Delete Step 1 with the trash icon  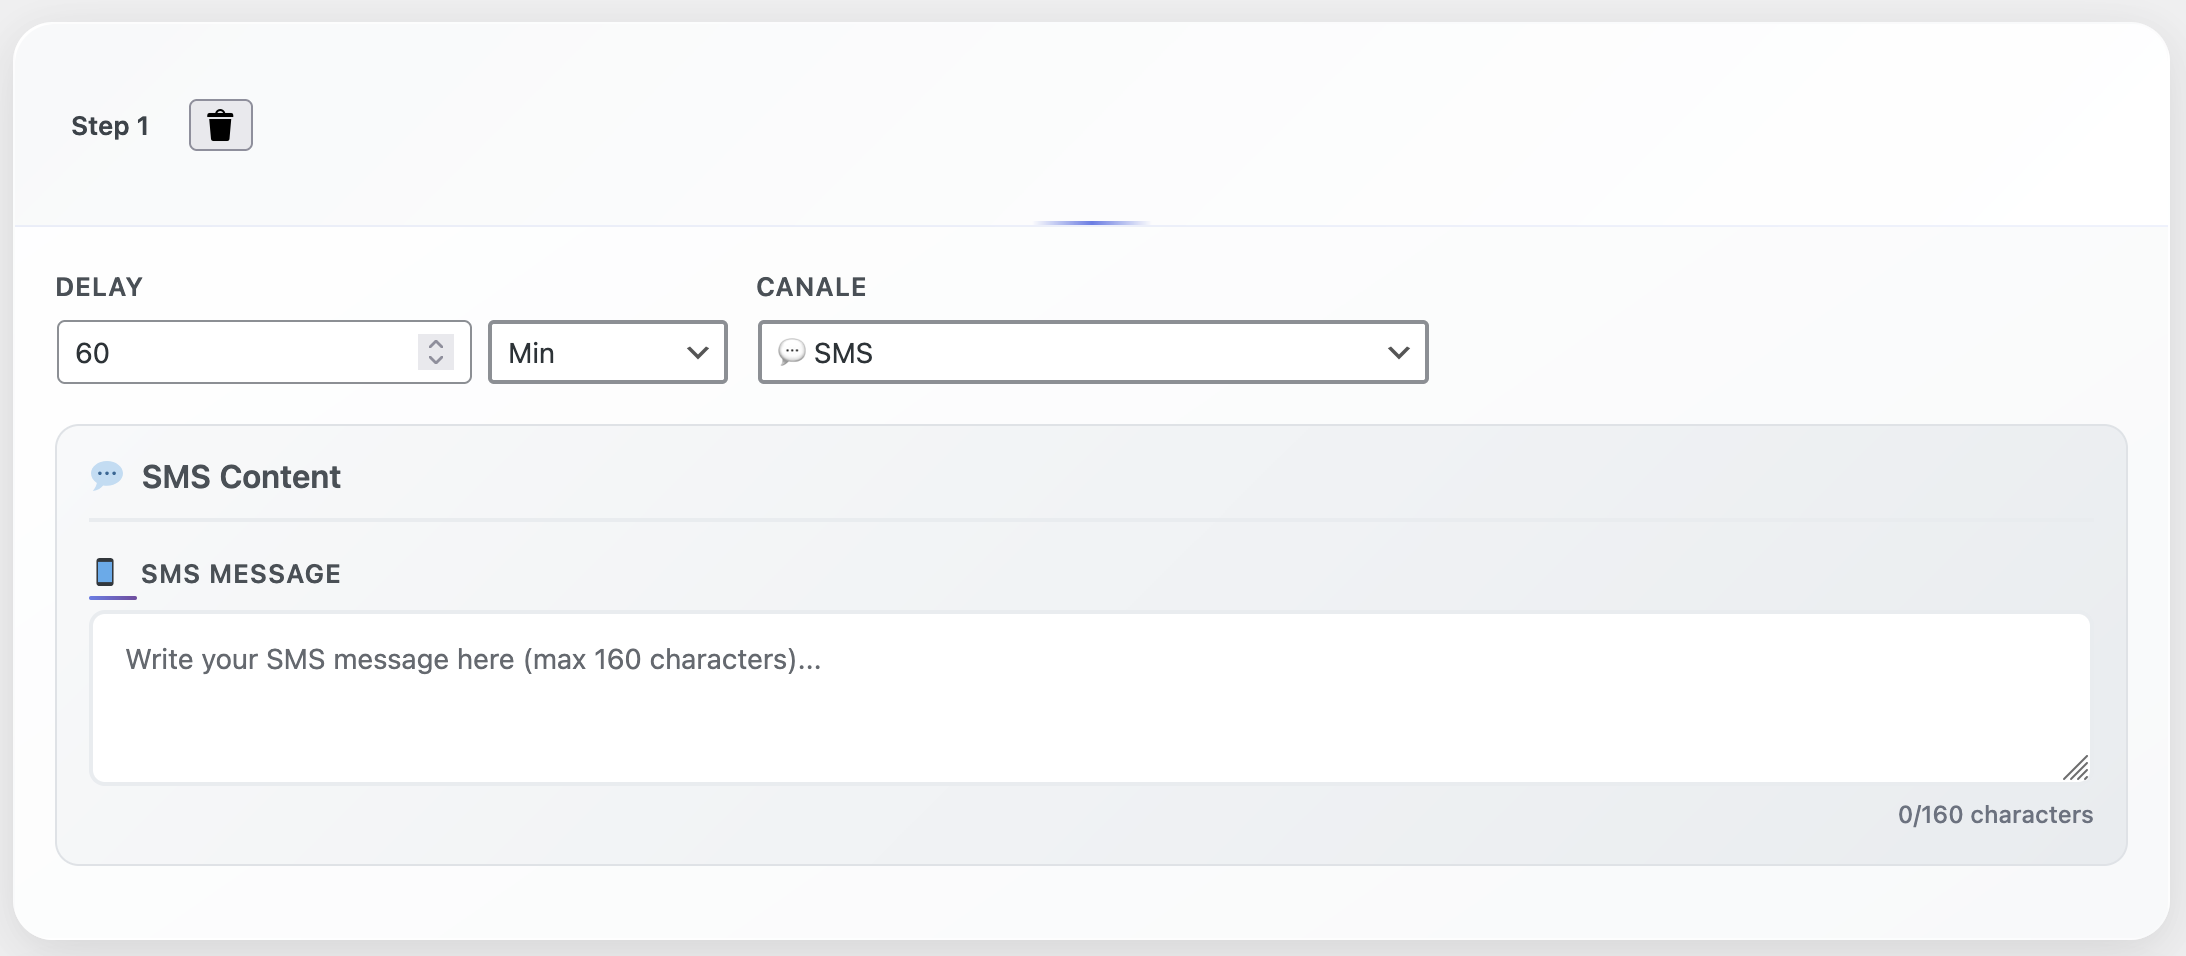coord(221,125)
